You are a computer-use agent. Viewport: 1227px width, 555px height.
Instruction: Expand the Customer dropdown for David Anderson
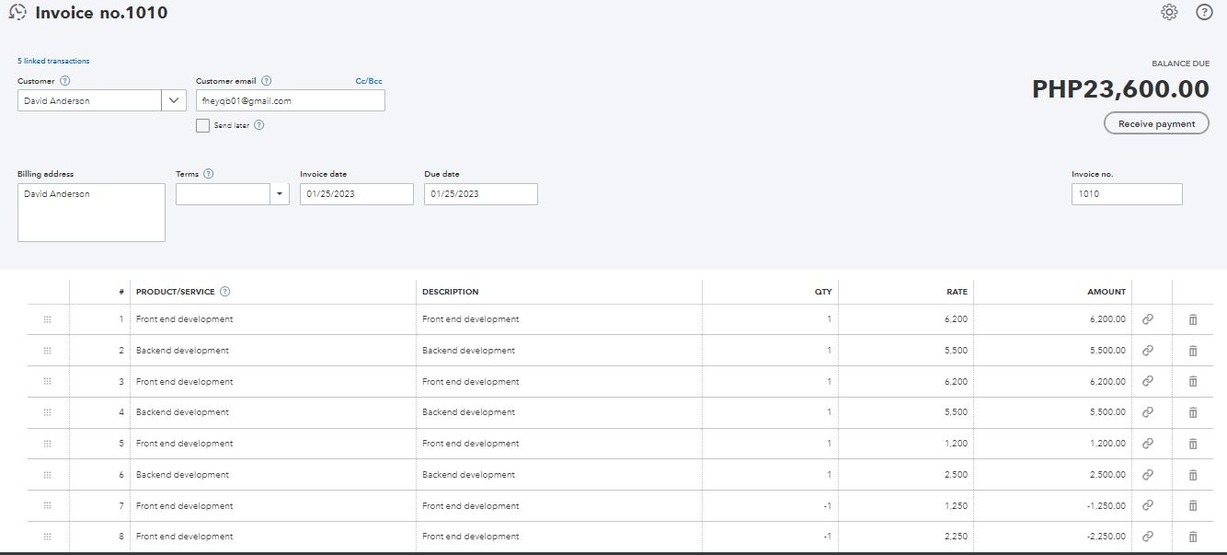[x=174, y=101]
